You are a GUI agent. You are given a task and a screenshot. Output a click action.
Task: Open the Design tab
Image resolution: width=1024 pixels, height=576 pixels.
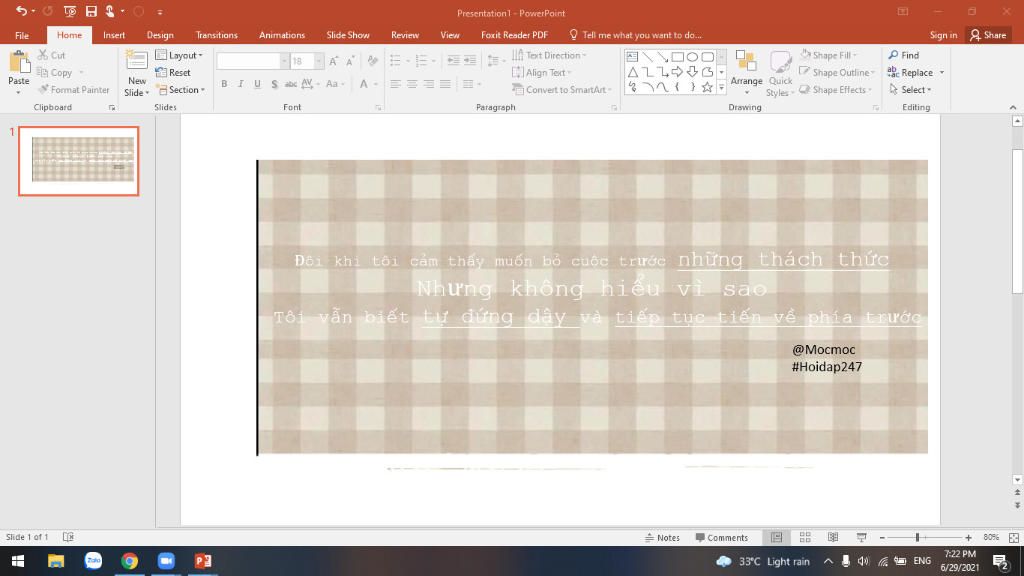[x=160, y=35]
